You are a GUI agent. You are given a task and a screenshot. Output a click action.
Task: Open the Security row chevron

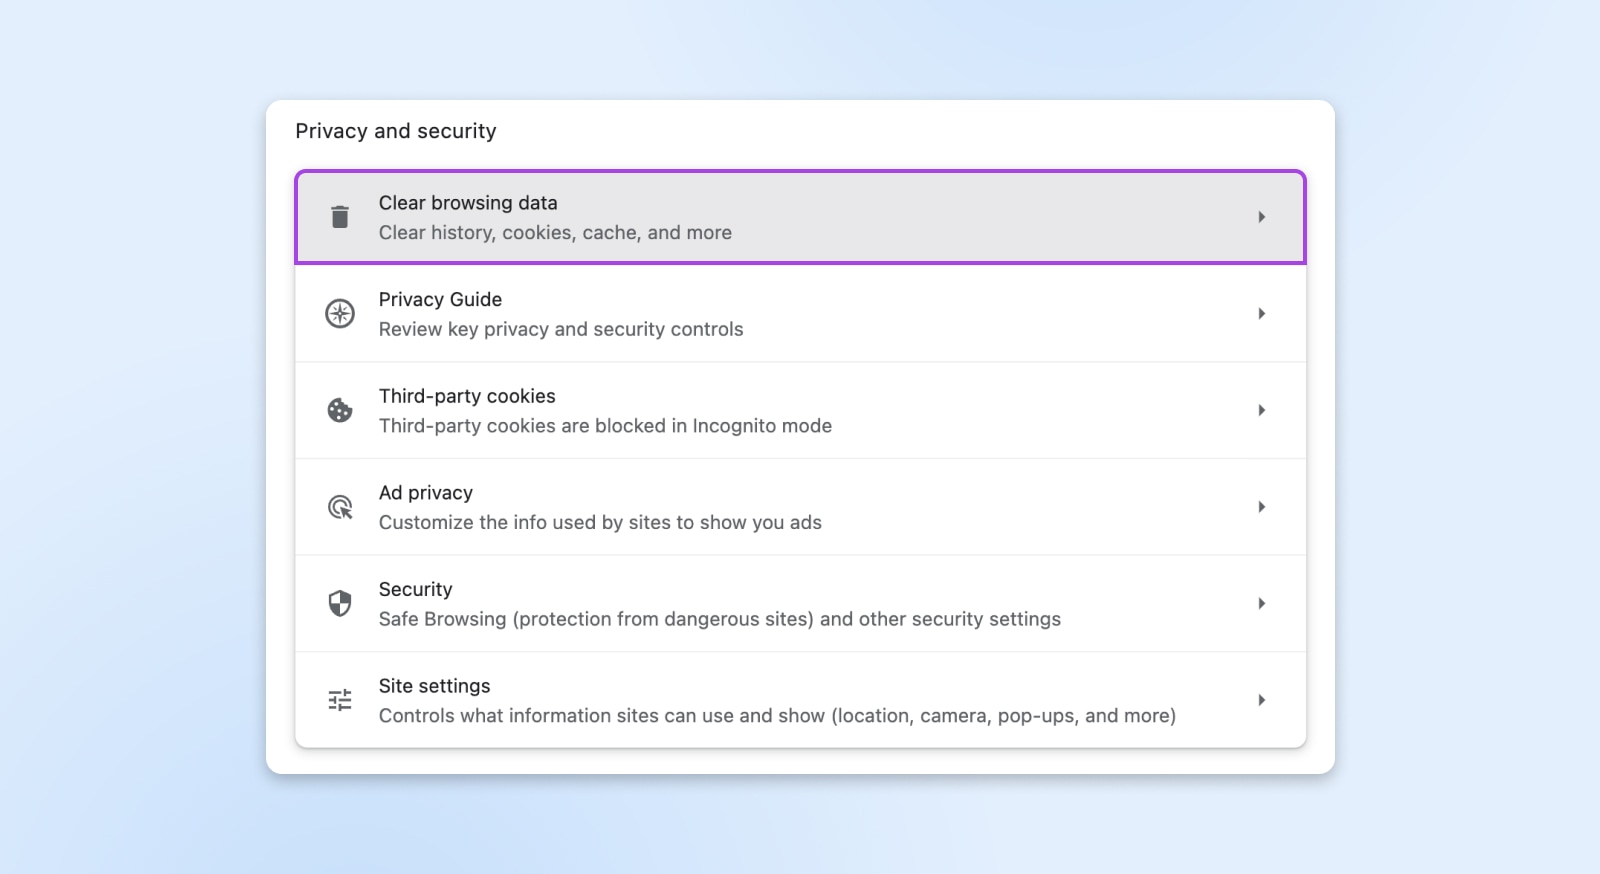[x=1261, y=603]
